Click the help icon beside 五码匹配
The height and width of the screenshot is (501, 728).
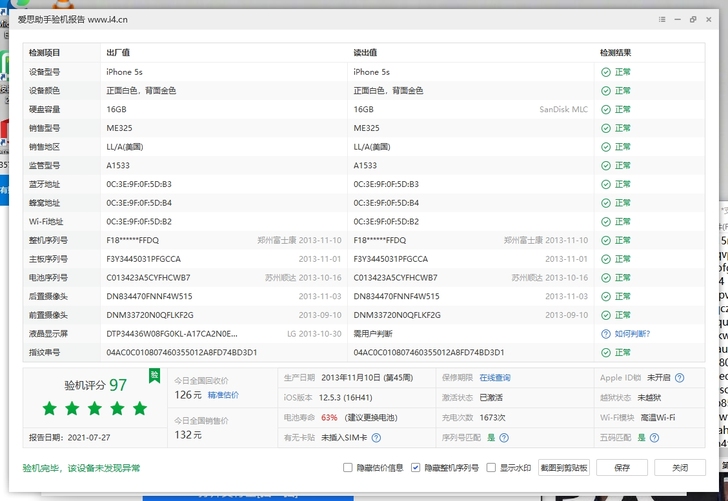point(655,438)
